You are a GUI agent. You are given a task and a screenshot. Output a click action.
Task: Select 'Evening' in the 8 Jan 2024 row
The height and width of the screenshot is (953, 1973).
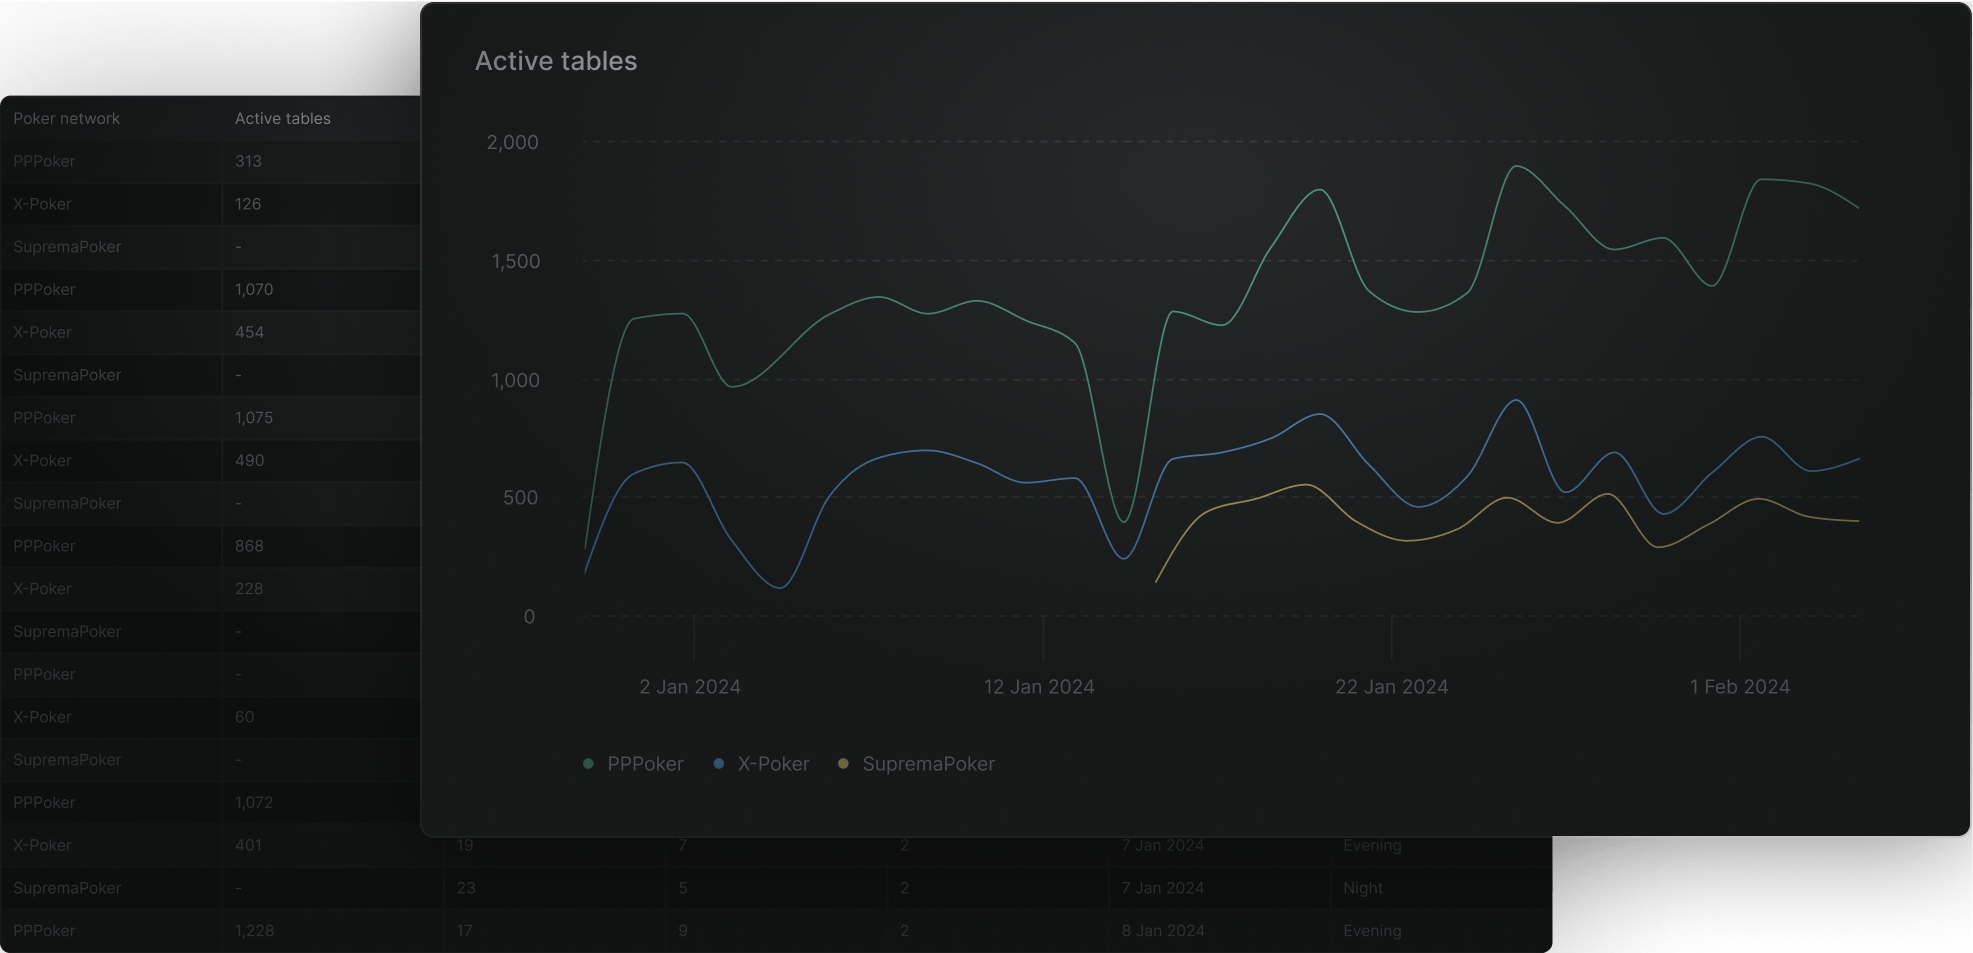(x=1372, y=931)
